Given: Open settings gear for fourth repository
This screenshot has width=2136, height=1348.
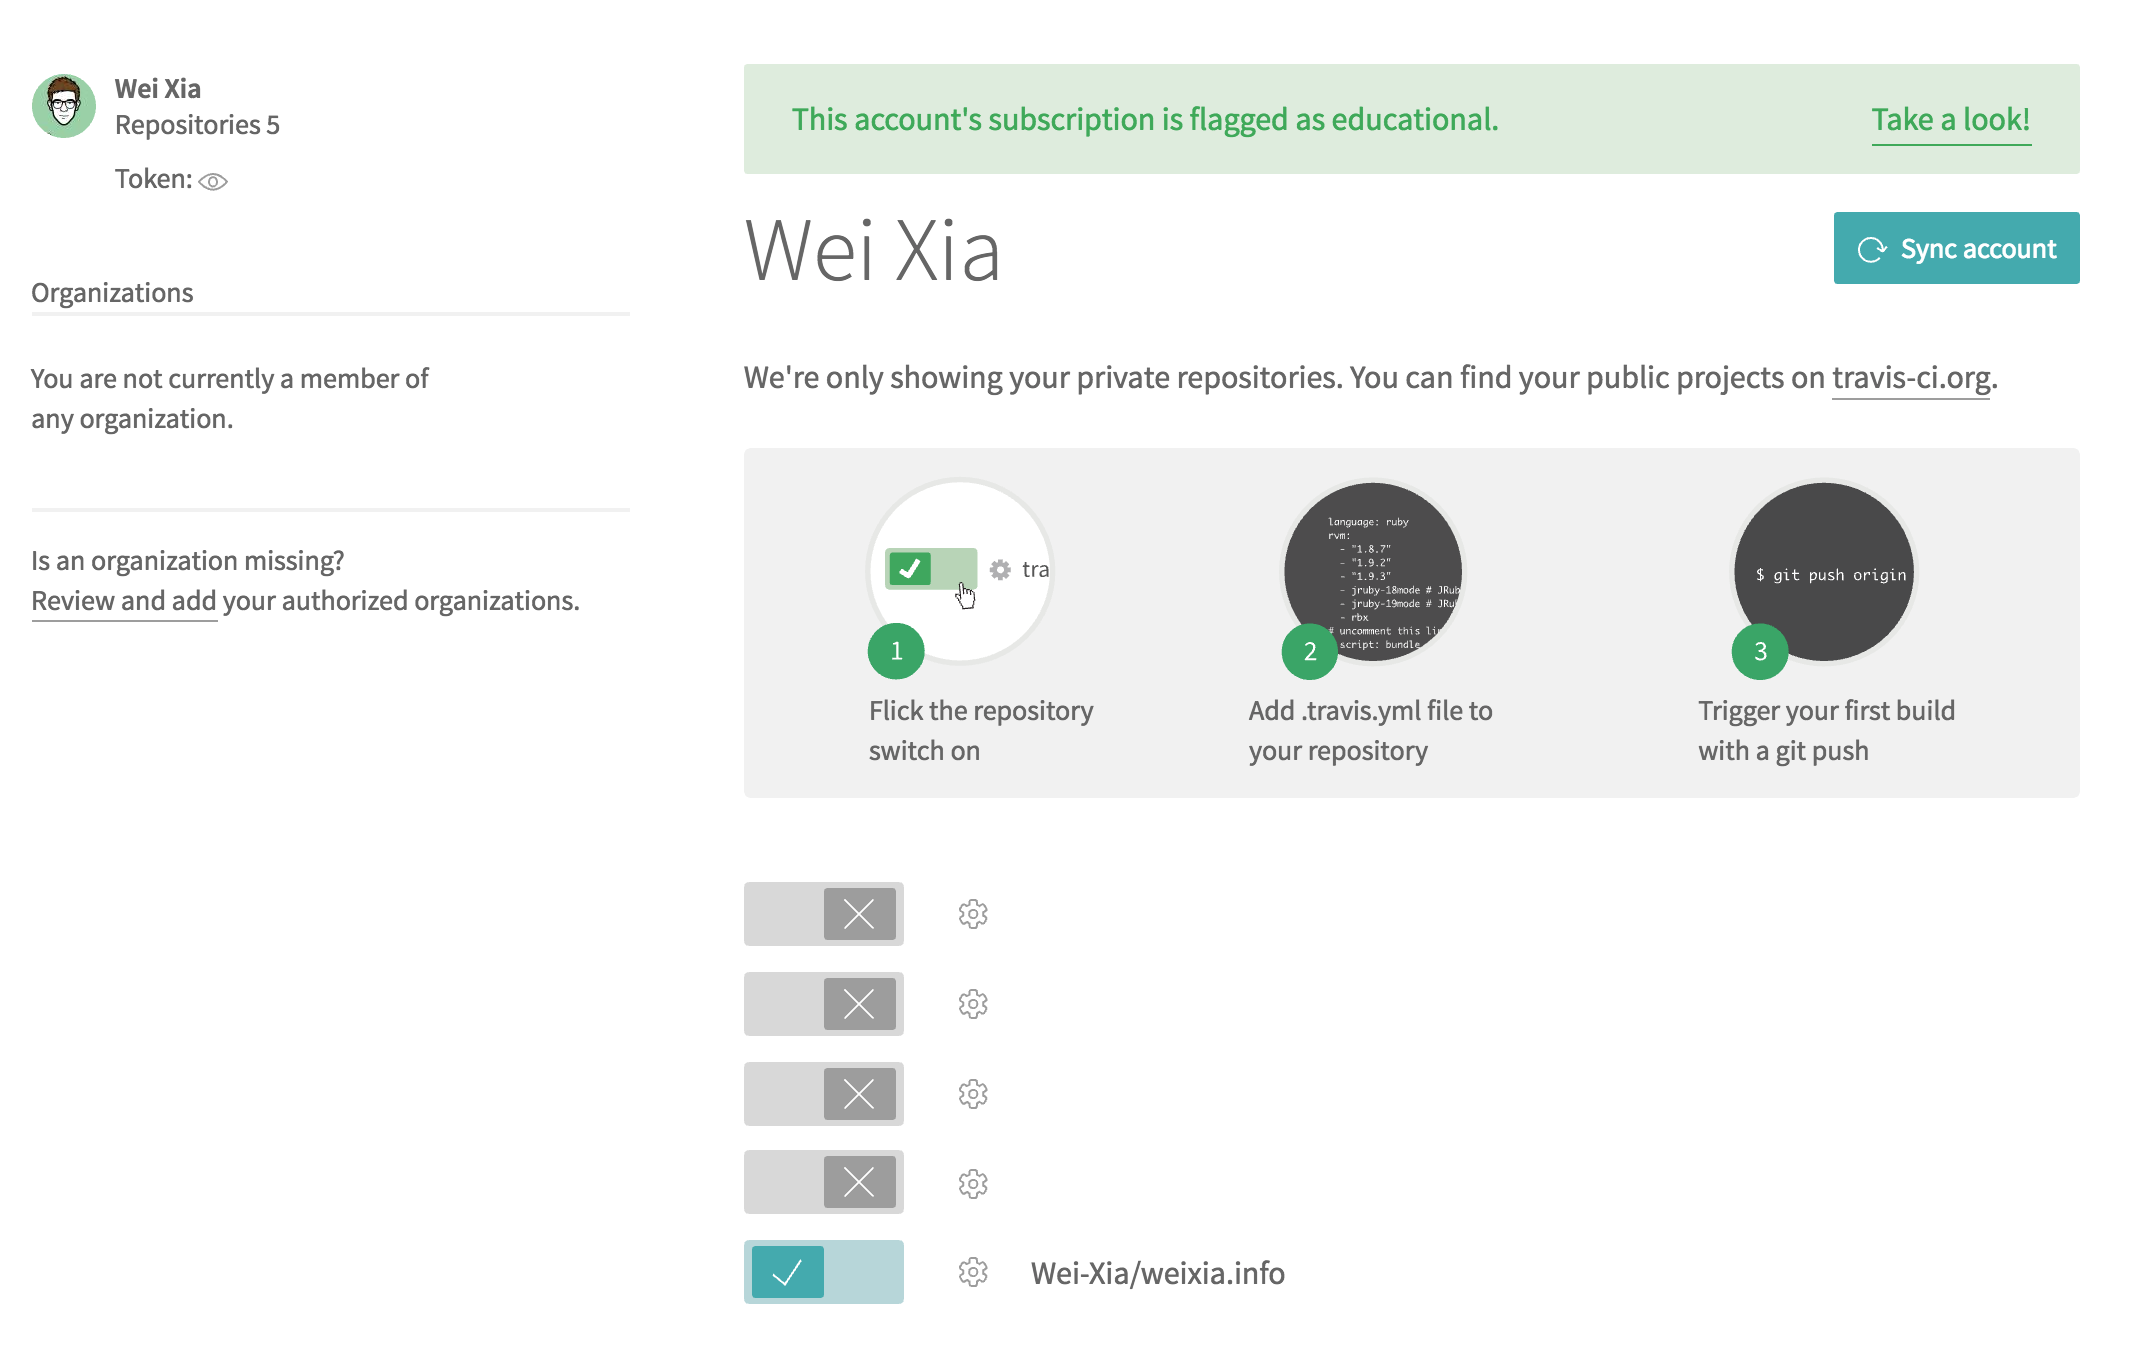Looking at the screenshot, I should pyautogui.click(x=973, y=1184).
